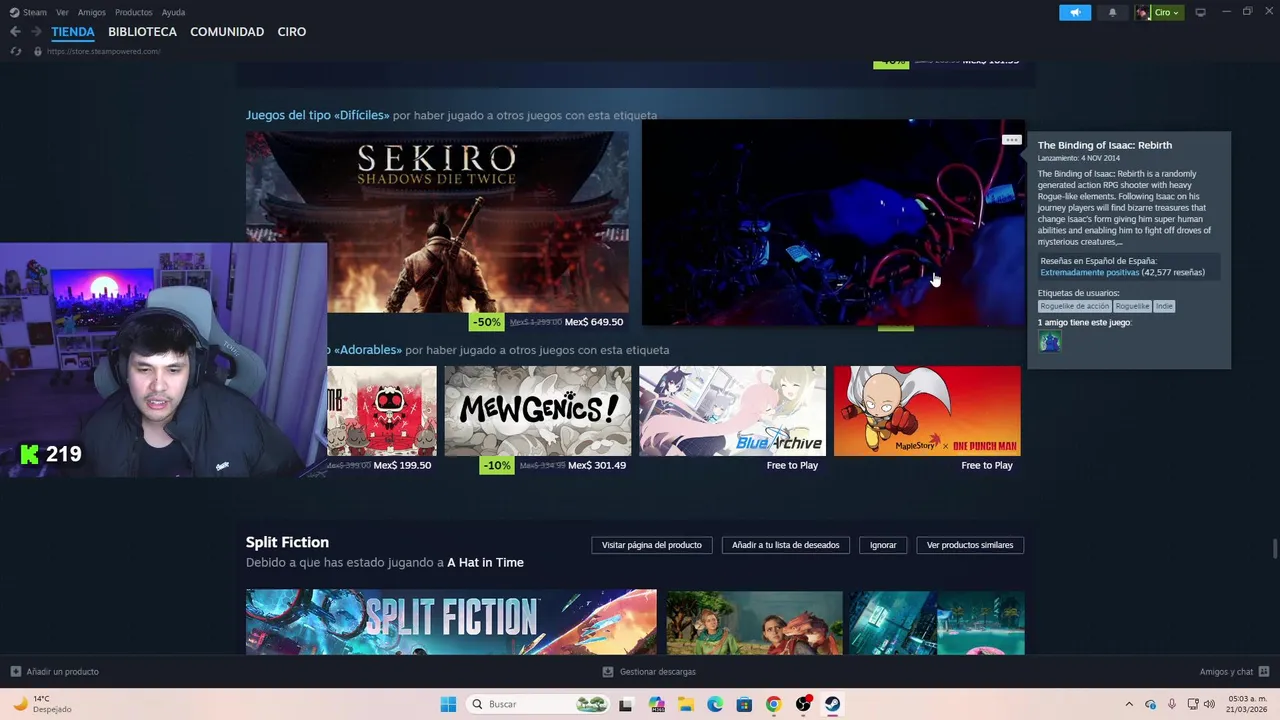Open the Blue Archive game capsule
Viewport: 1280px width, 720px height.
(x=732, y=411)
